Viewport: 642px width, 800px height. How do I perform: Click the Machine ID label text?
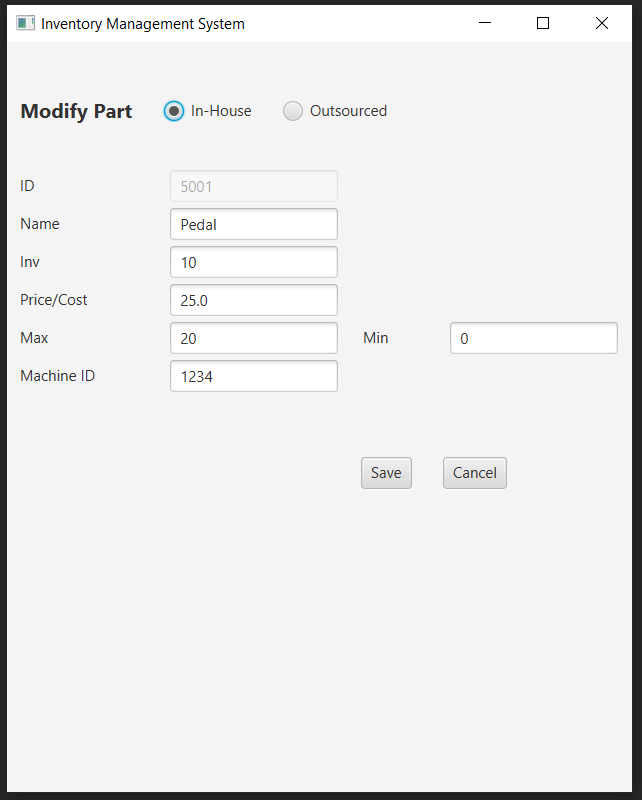coord(57,376)
